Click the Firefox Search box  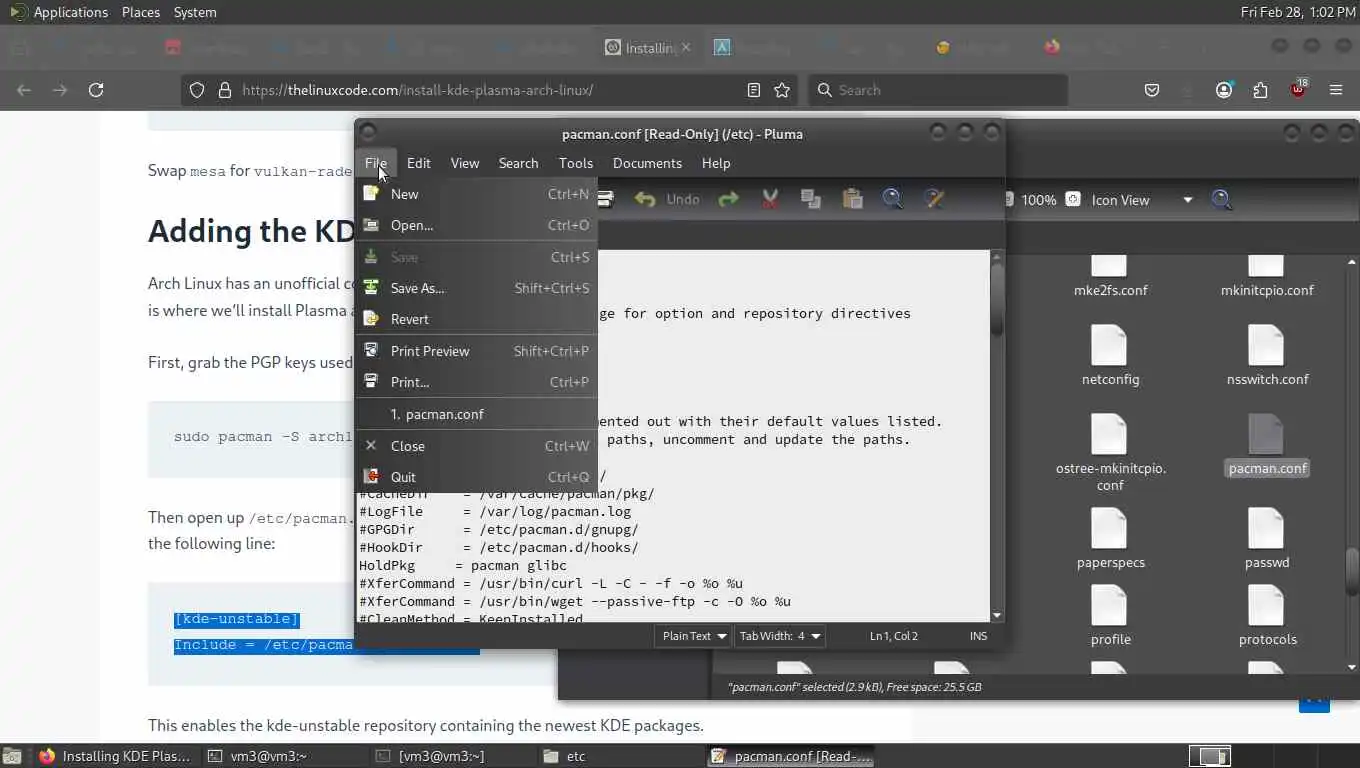pos(938,90)
